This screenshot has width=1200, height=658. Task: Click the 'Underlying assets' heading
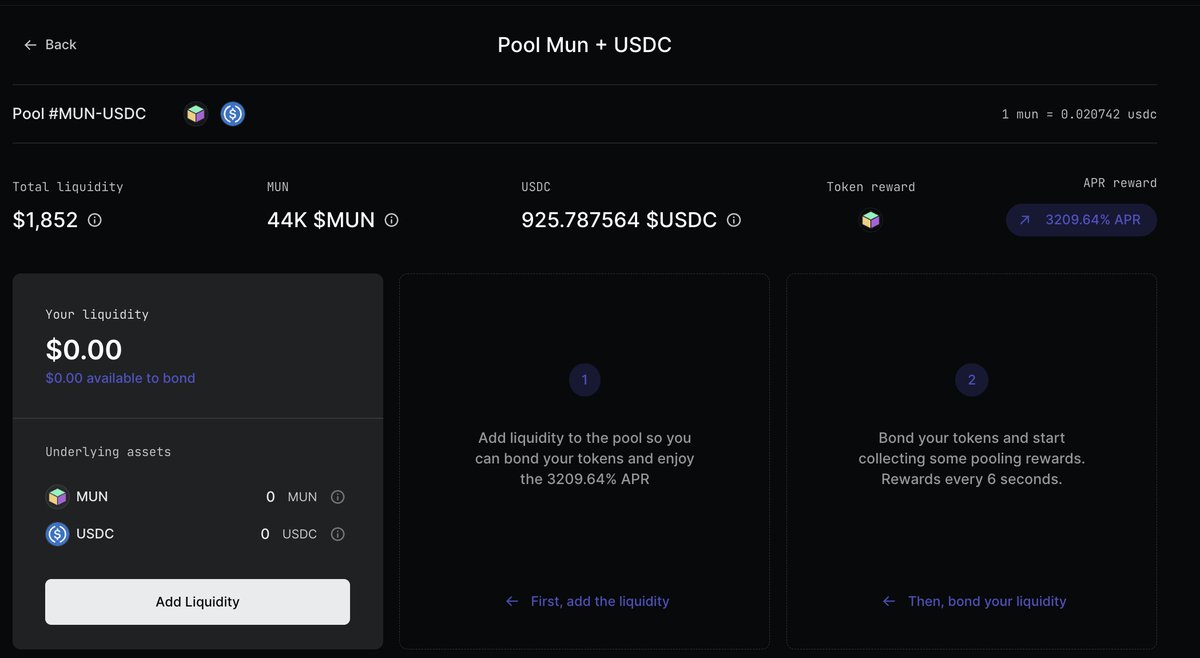tap(108, 452)
